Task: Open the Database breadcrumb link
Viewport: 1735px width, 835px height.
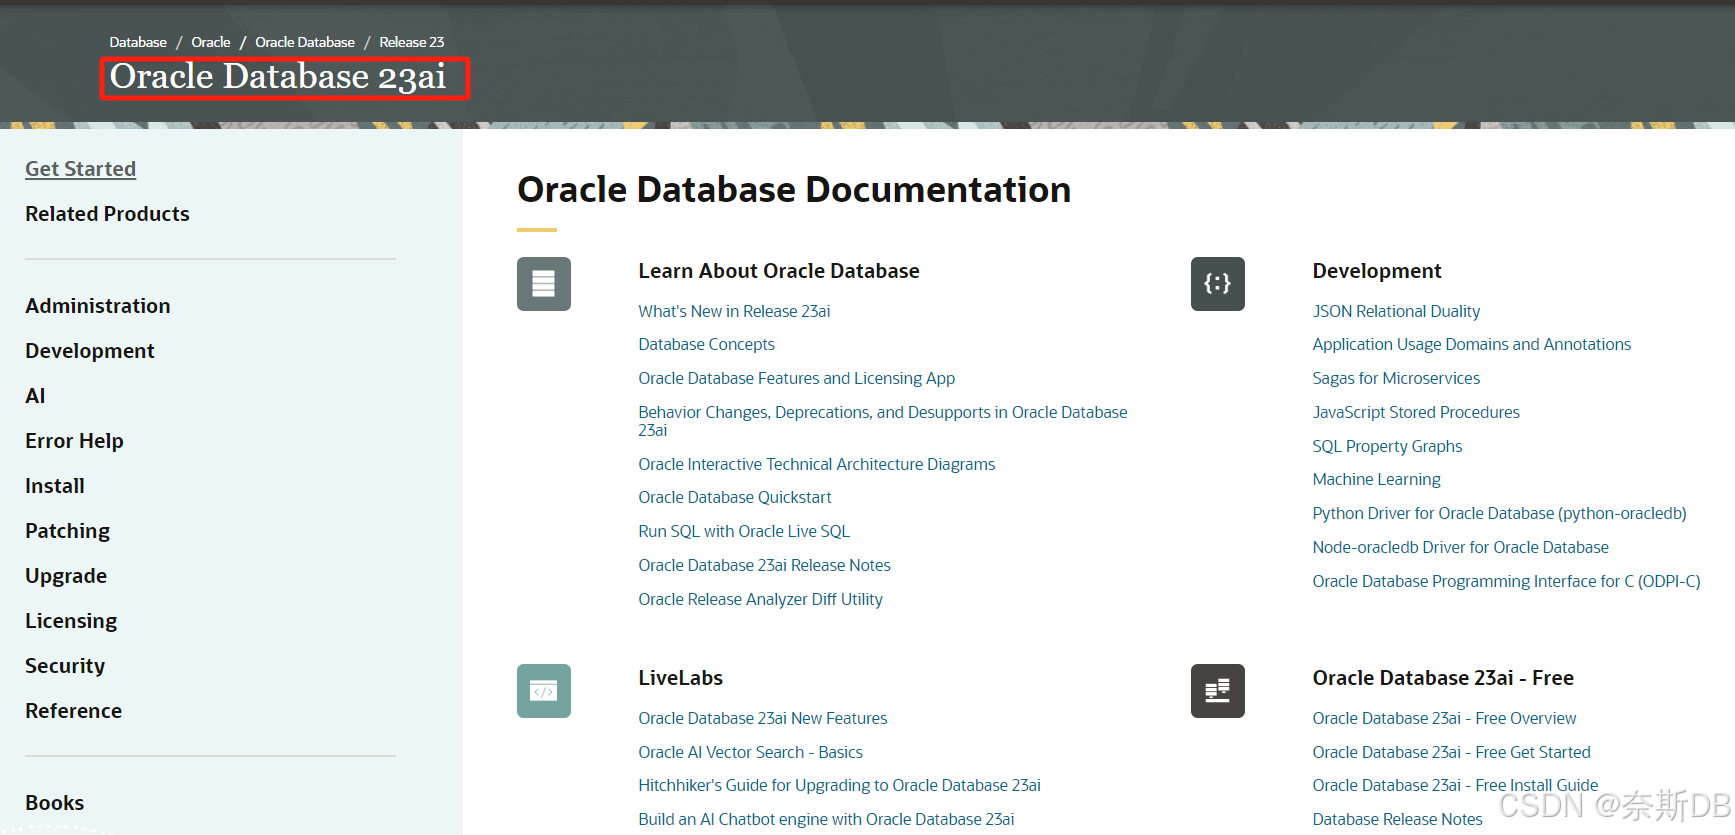Action: click(x=138, y=42)
